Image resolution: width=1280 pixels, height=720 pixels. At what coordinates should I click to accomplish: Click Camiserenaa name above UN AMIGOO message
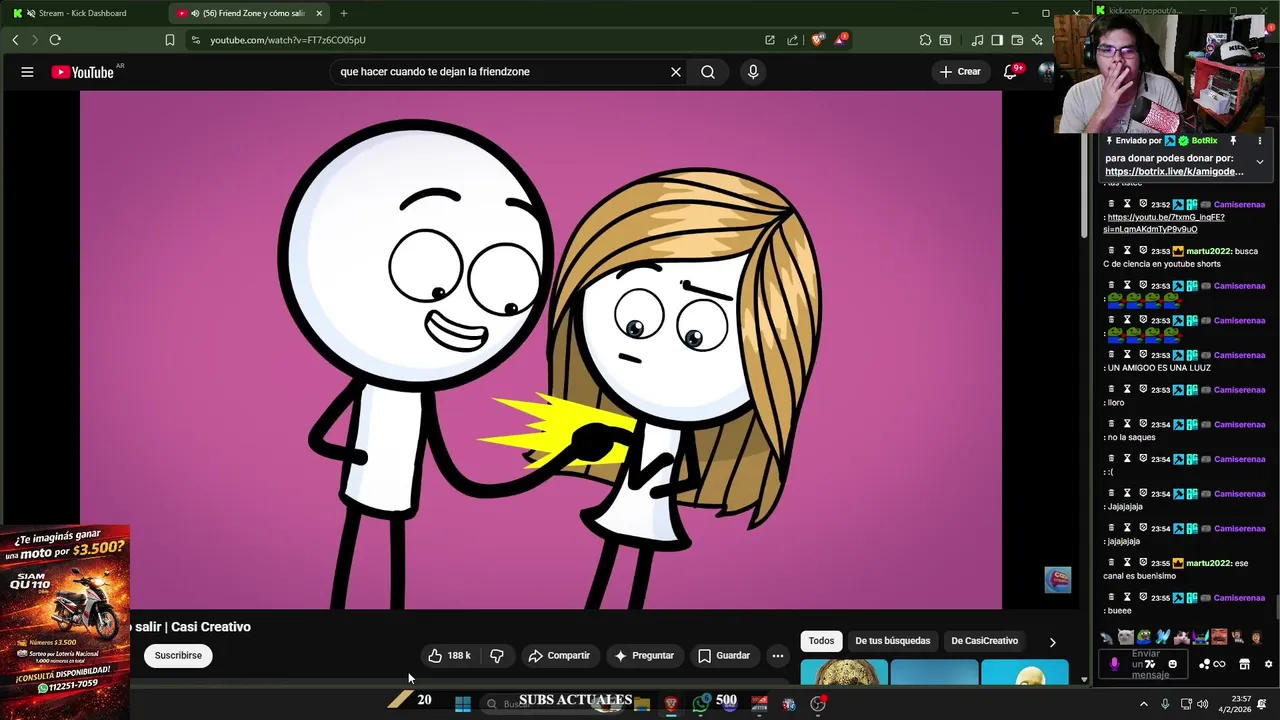click(1240, 355)
